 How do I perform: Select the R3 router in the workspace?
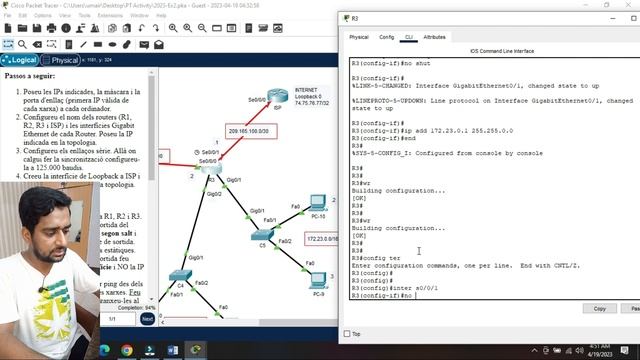pos(211,168)
